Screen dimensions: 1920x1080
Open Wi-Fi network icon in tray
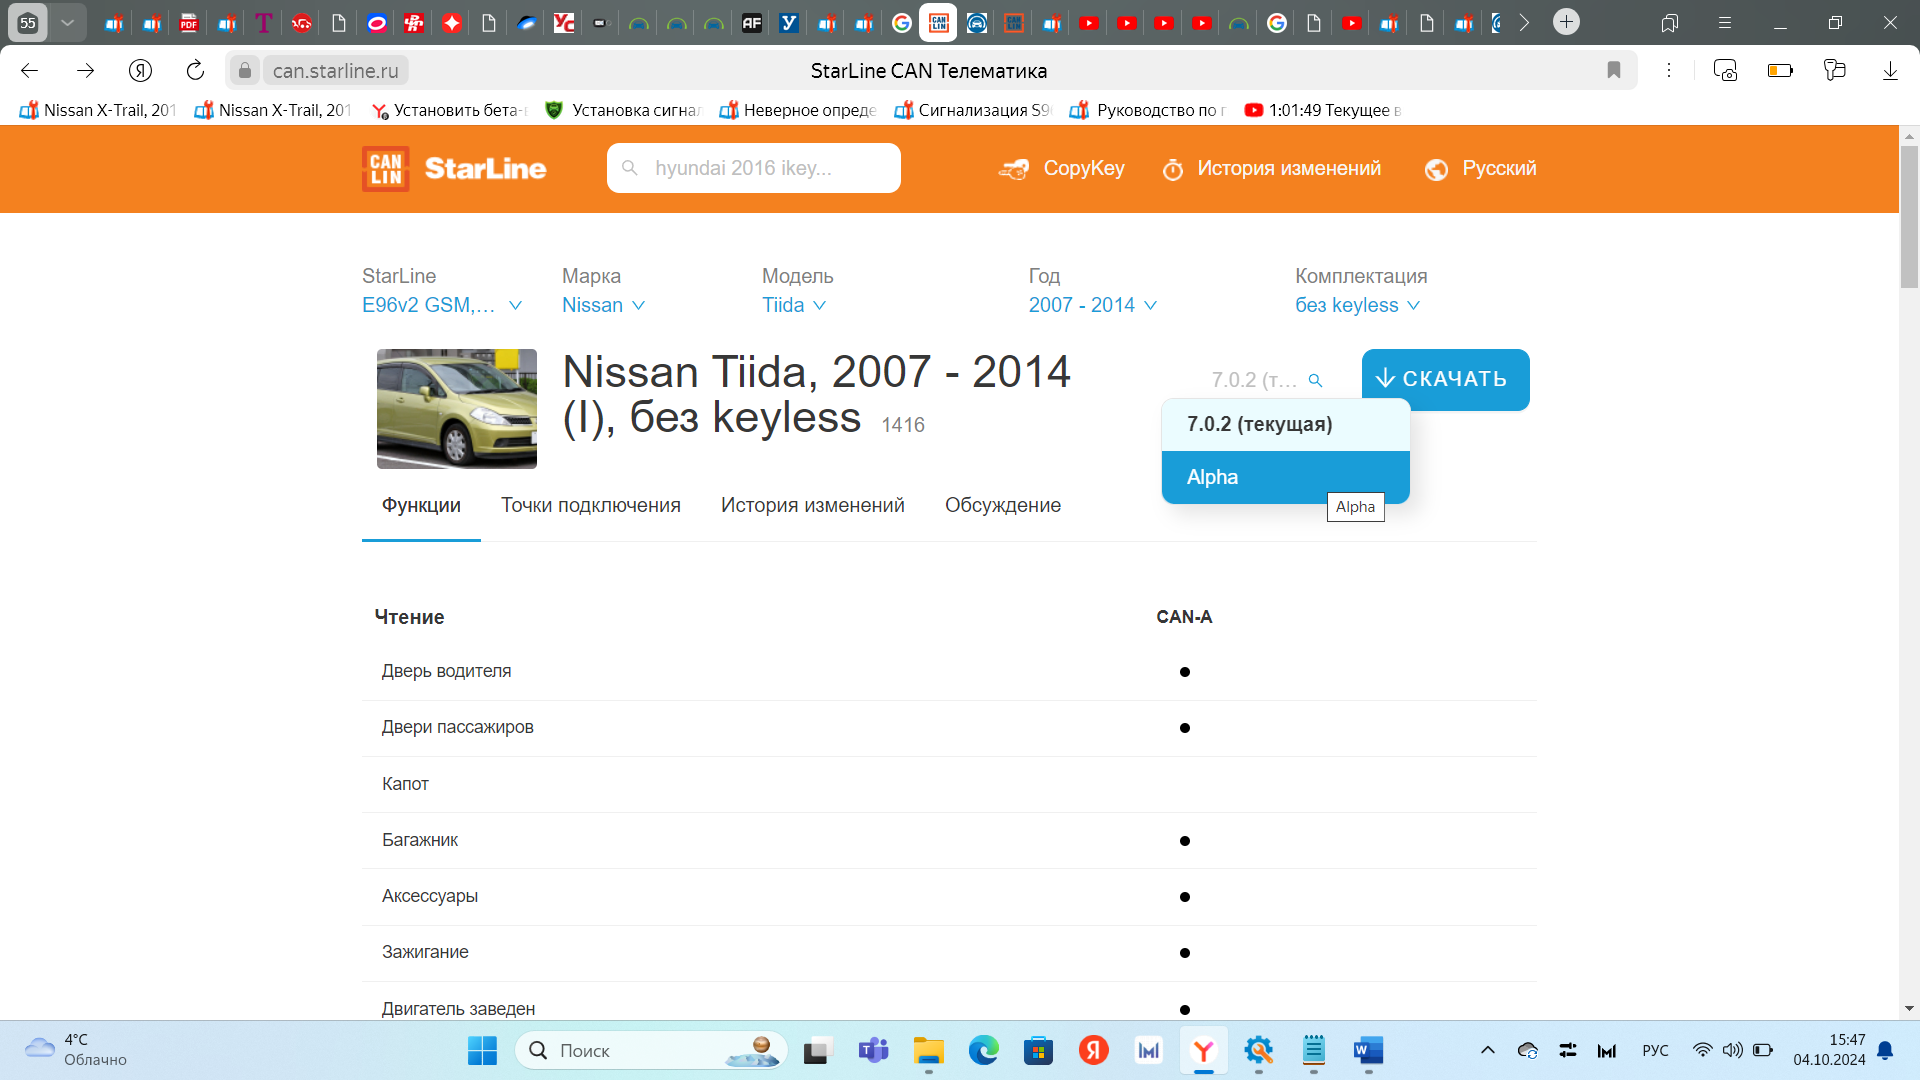click(1702, 1050)
